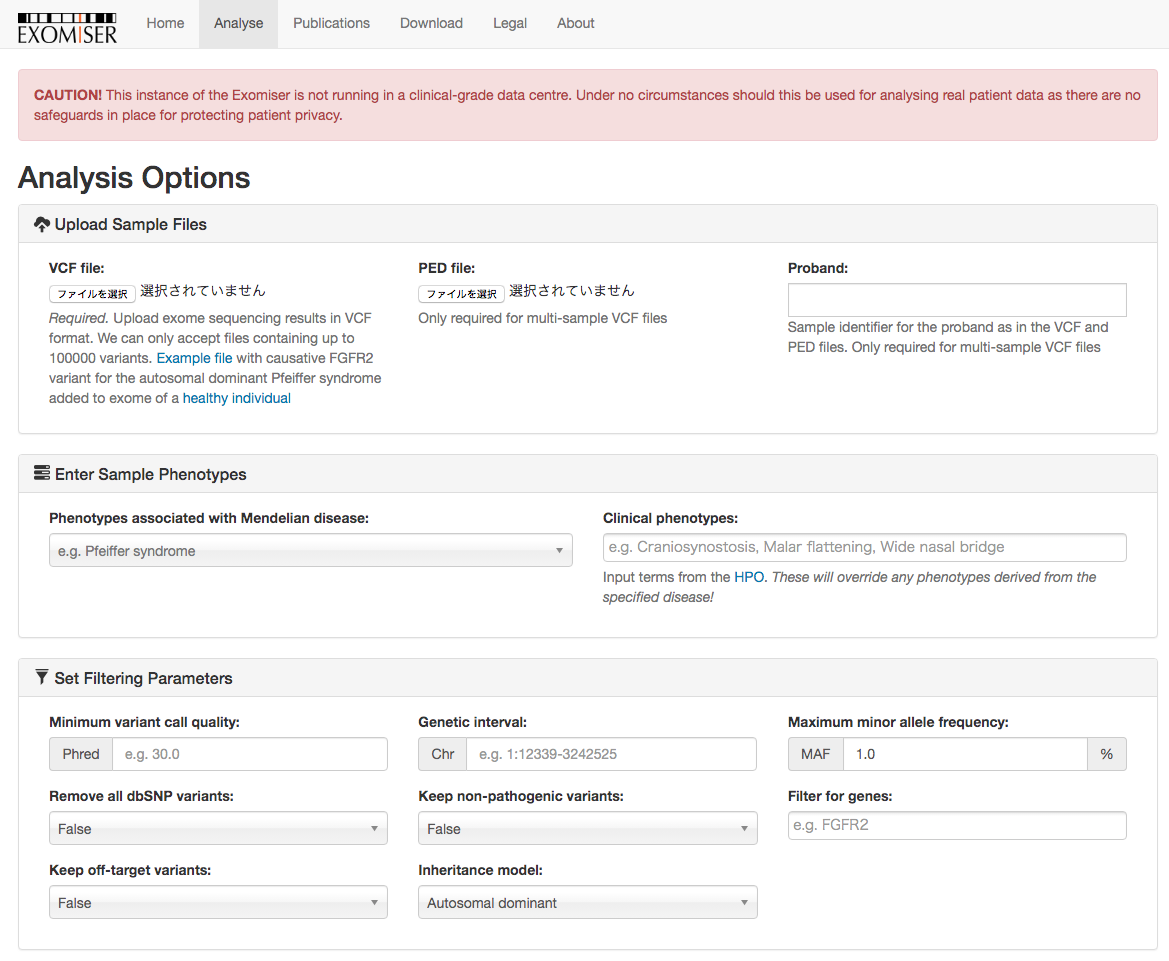Open the Publications page
The image size is (1169, 961).
coord(331,23)
